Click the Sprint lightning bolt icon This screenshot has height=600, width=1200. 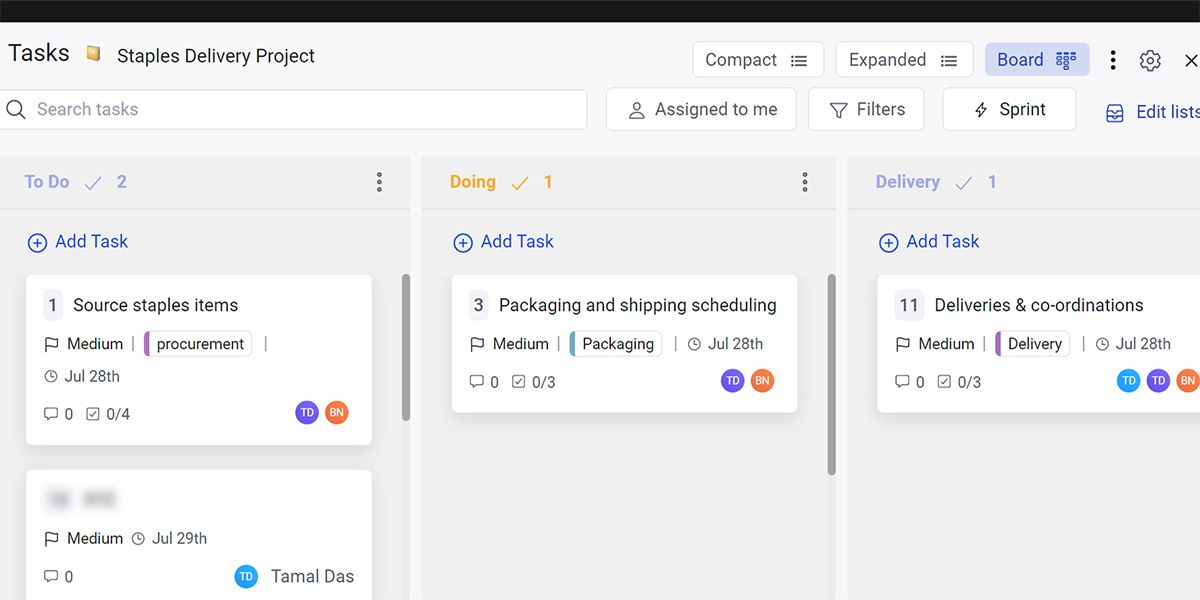coord(981,108)
